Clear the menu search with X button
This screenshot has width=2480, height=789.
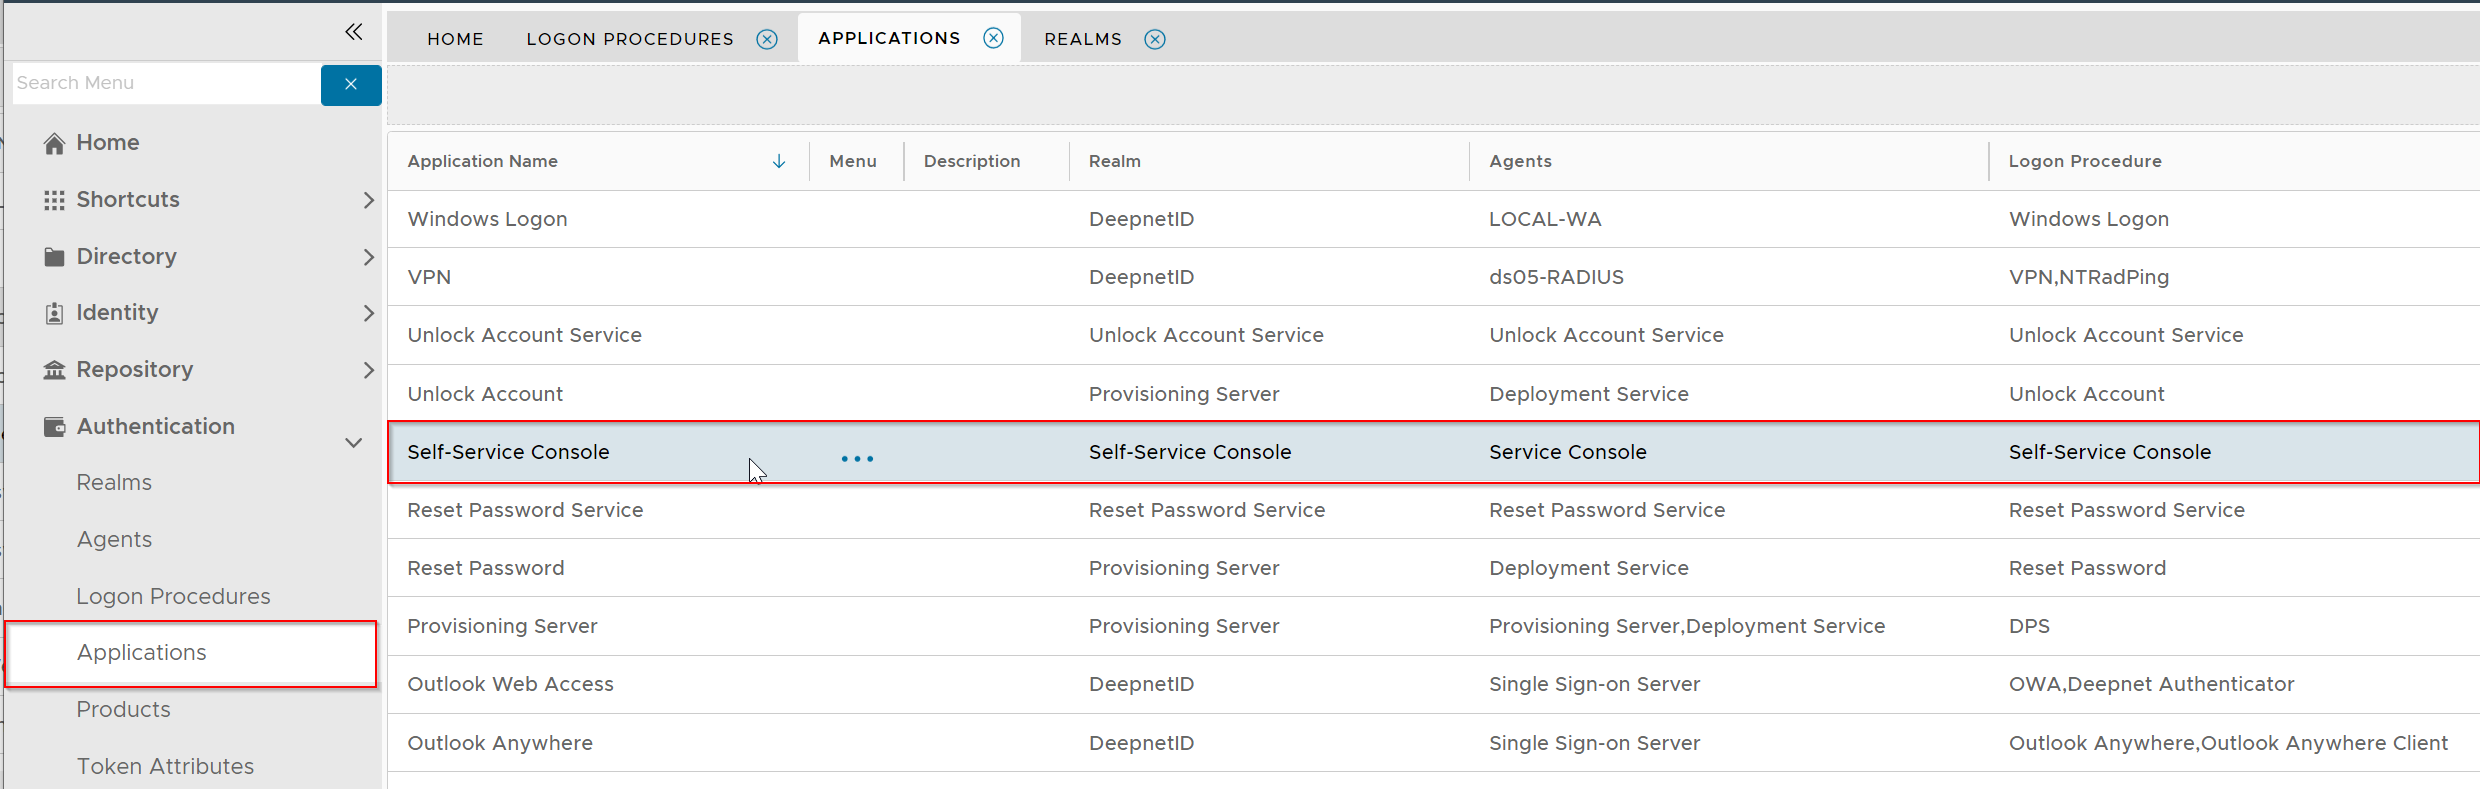click(351, 85)
